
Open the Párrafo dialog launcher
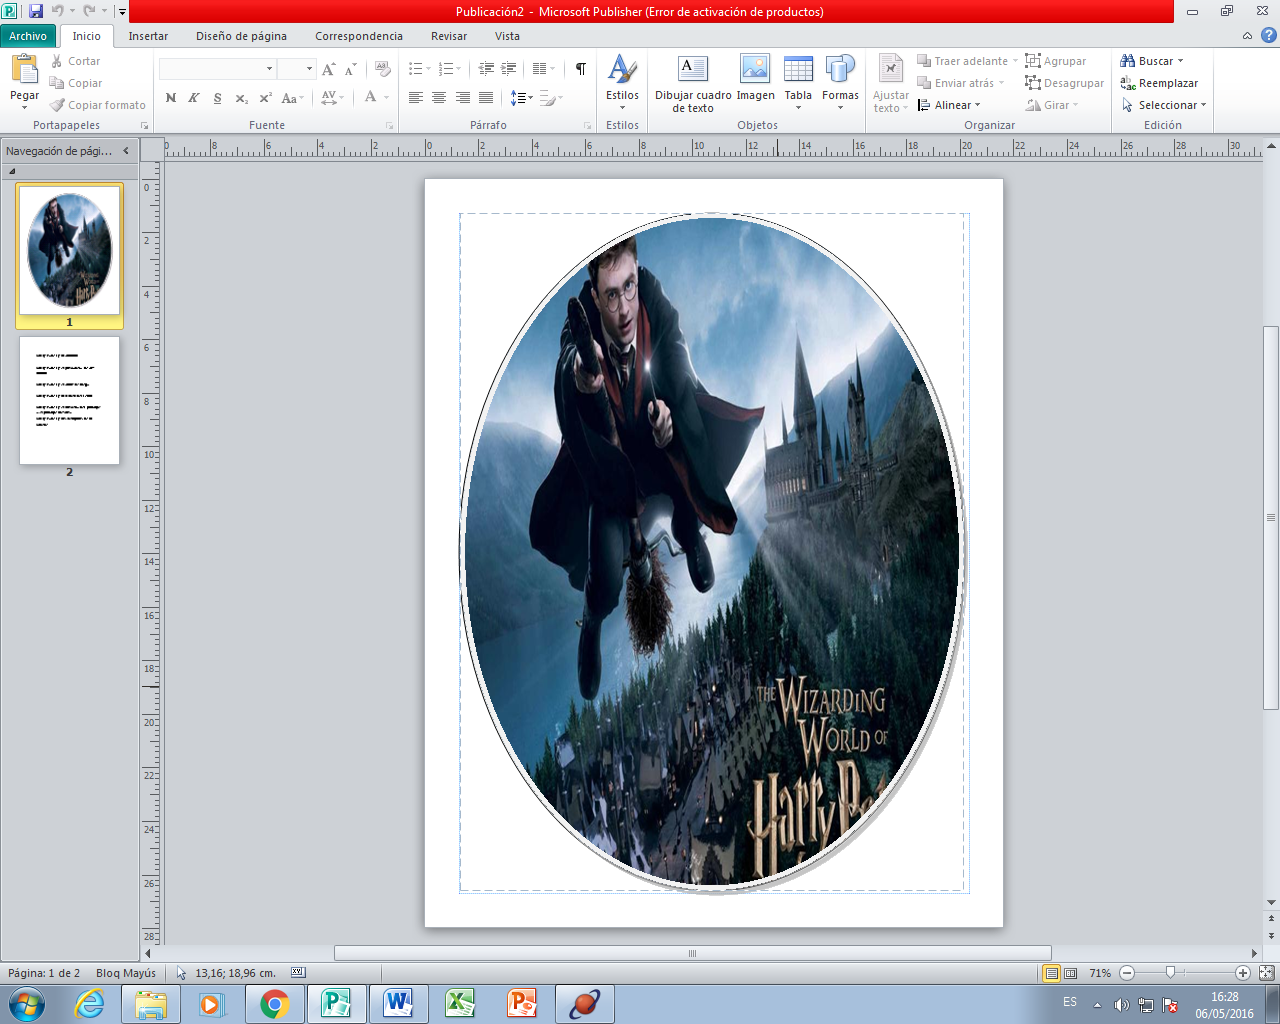(x=587, y=126)
